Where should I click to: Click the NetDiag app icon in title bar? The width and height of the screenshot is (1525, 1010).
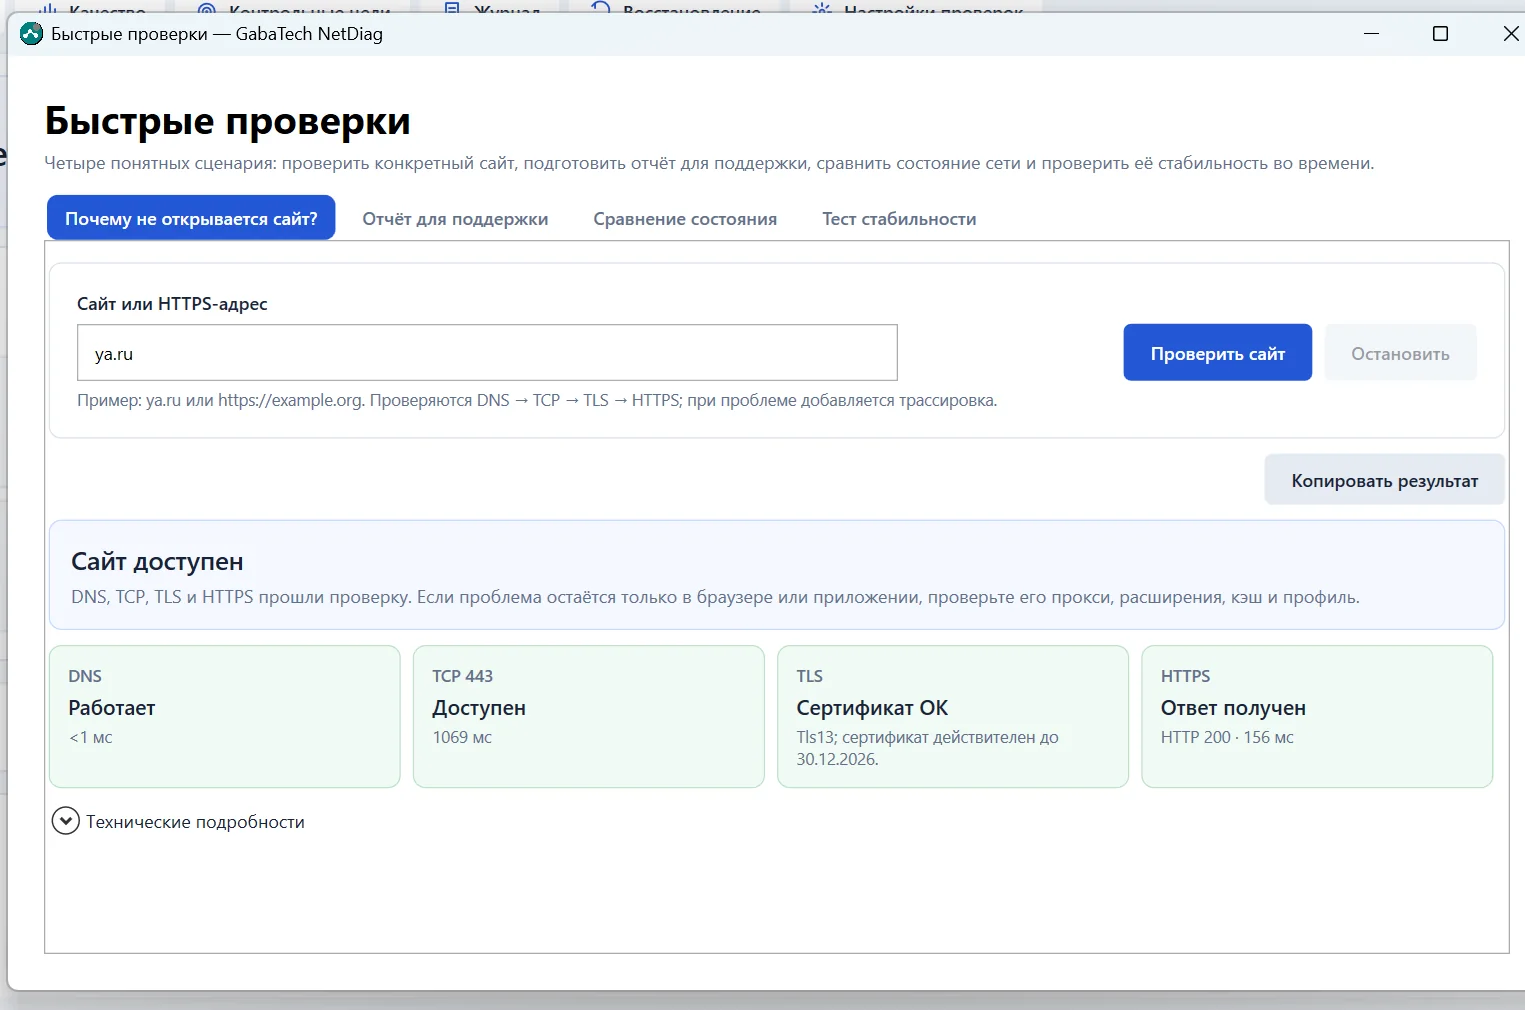point(32,34)
